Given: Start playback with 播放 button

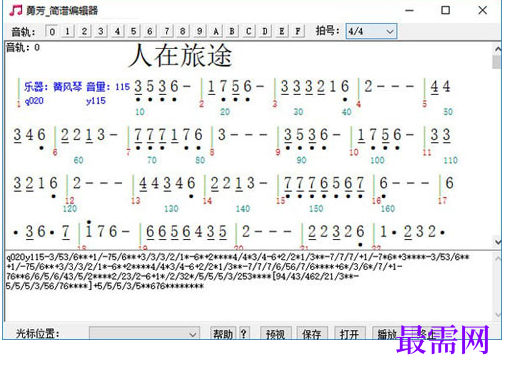Looking at the screenshot, I should point(387,334).
